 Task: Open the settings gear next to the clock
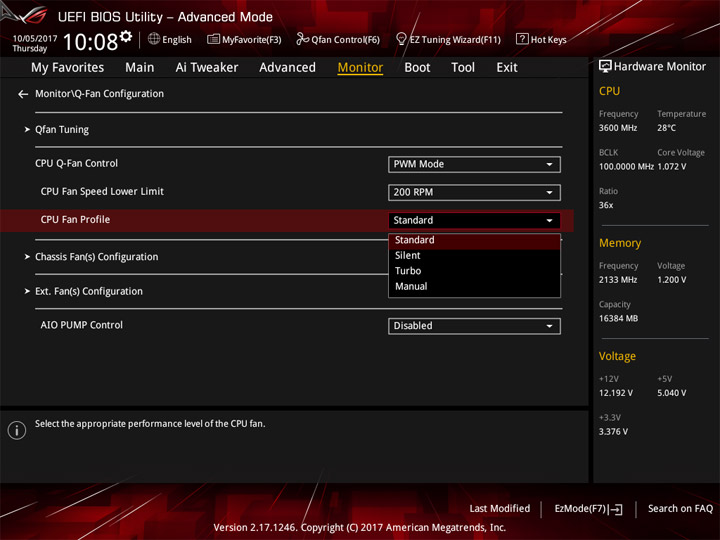[126, 36]
